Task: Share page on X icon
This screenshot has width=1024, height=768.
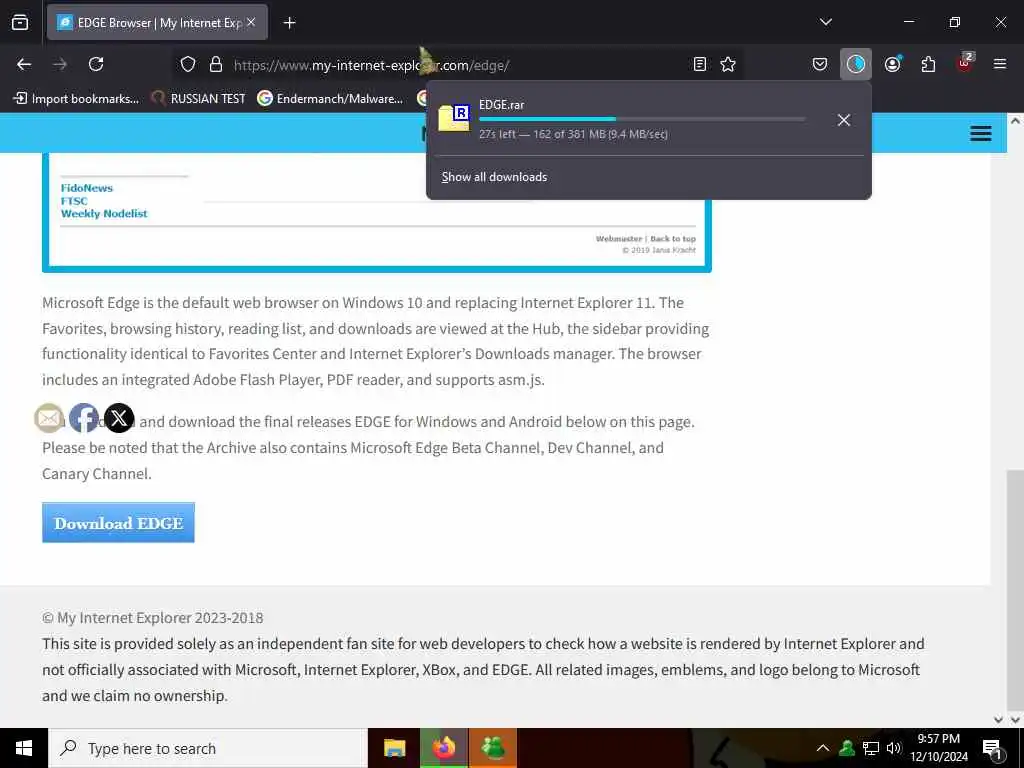Action: pos(120,418)
